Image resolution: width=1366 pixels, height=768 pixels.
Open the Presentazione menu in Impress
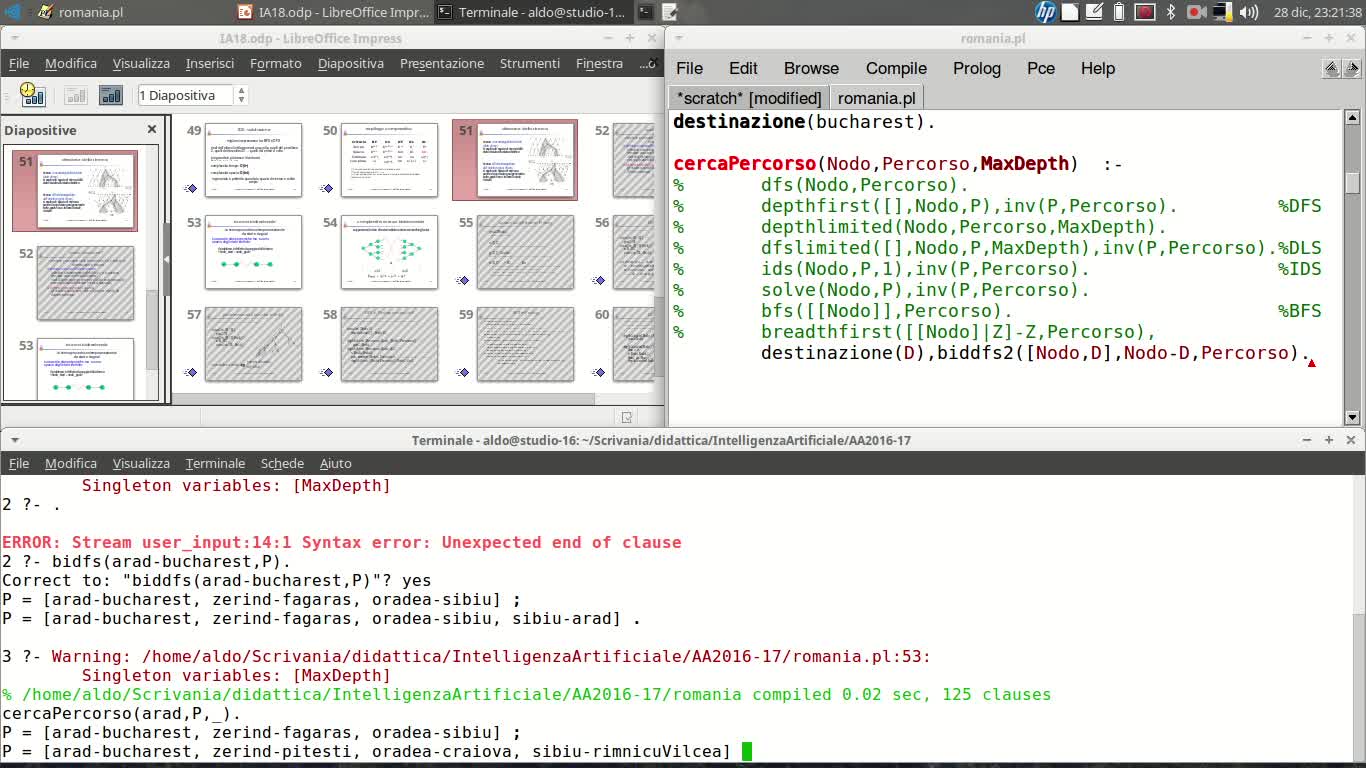point(442,63)
